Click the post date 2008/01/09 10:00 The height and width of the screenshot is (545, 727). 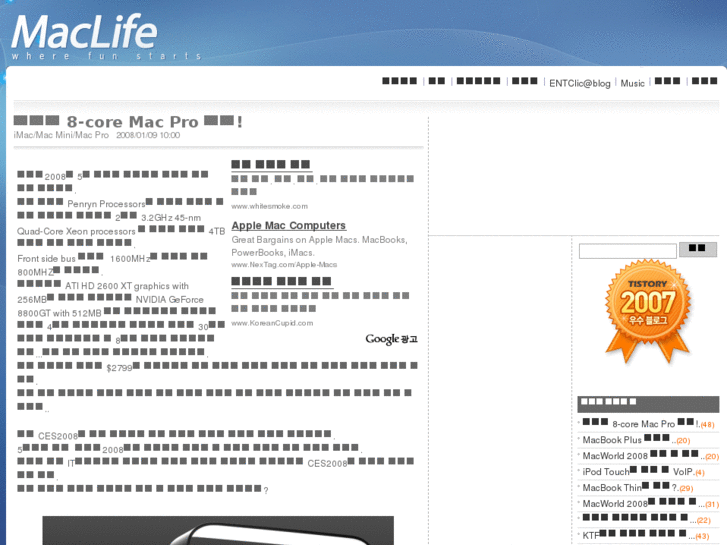[148, 135]
